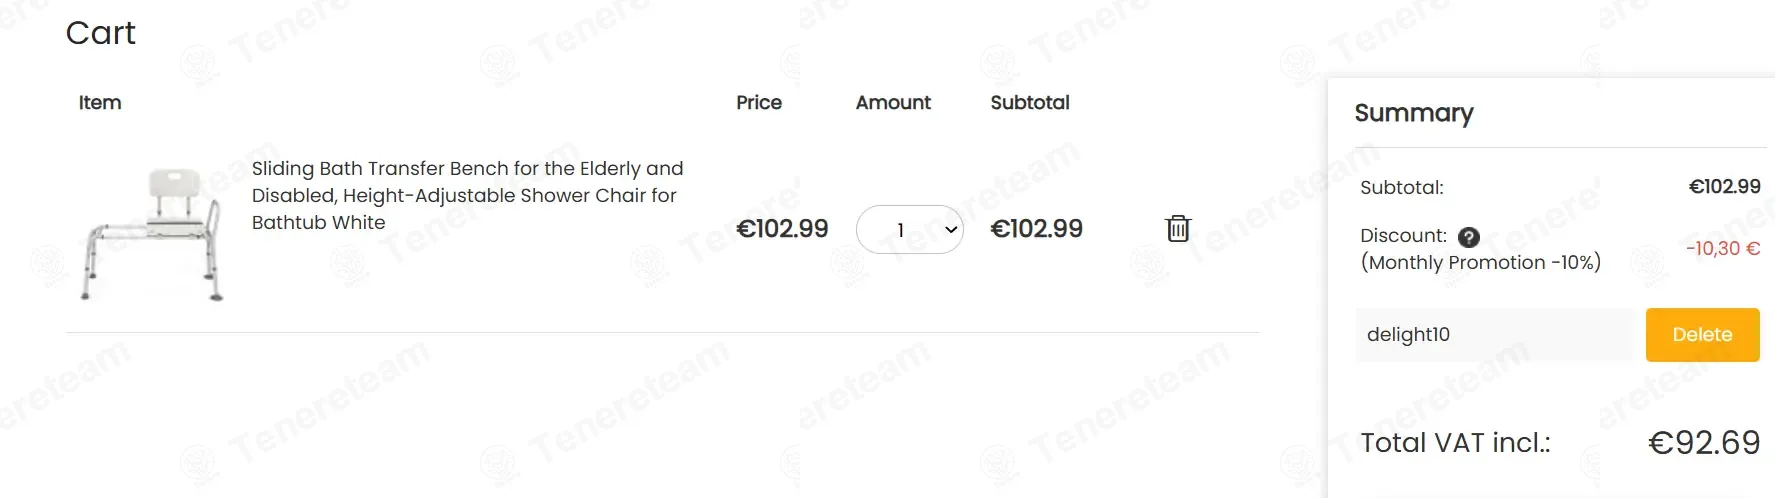Click the Item column header
Image resolution: width=1775 pixels, height=498 pixels.
pyautogui.click(x=100, y=102)
